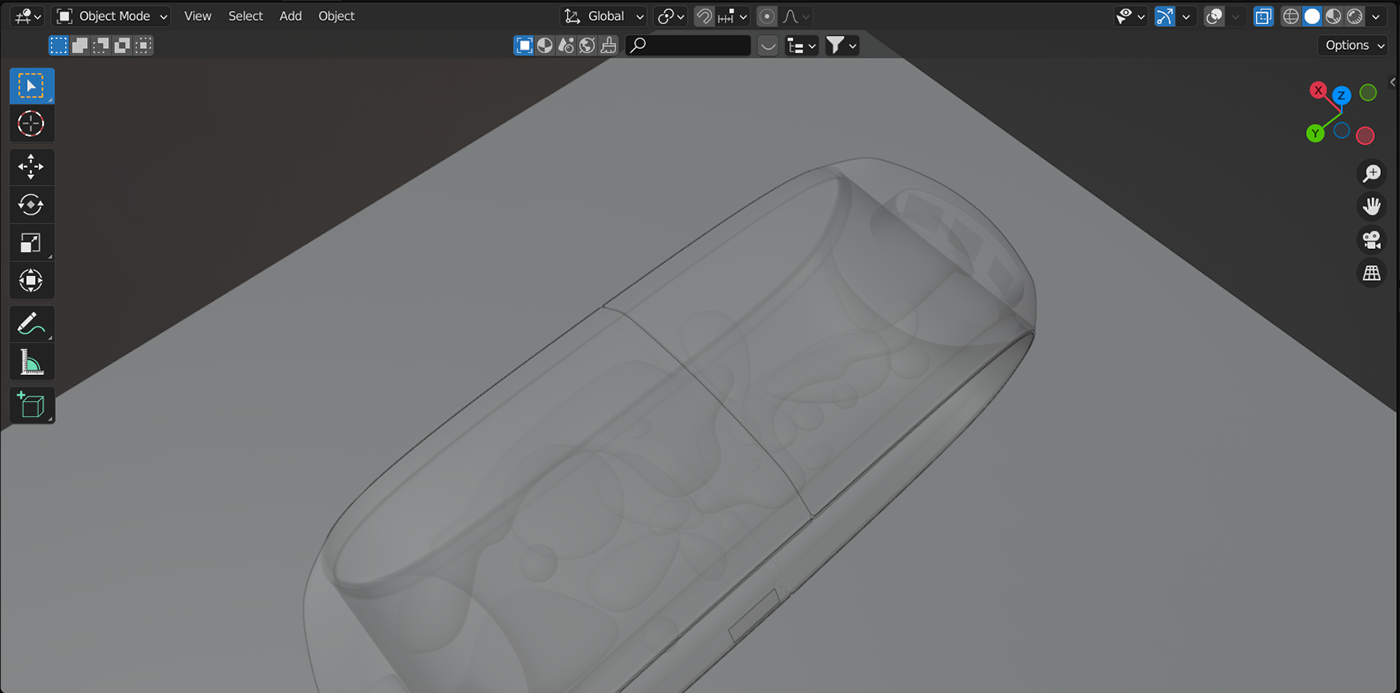Click the Add Cube tool

31,405
